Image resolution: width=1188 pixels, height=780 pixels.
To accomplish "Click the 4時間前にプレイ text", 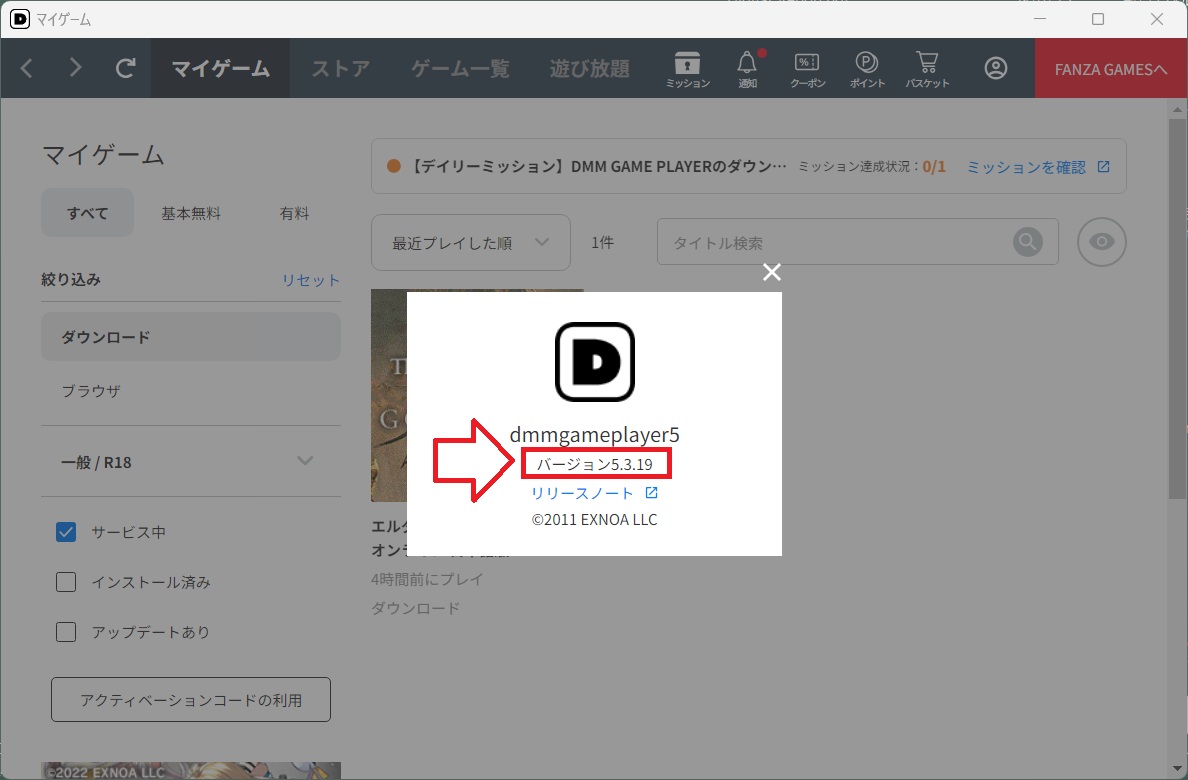I will point(427,579).
